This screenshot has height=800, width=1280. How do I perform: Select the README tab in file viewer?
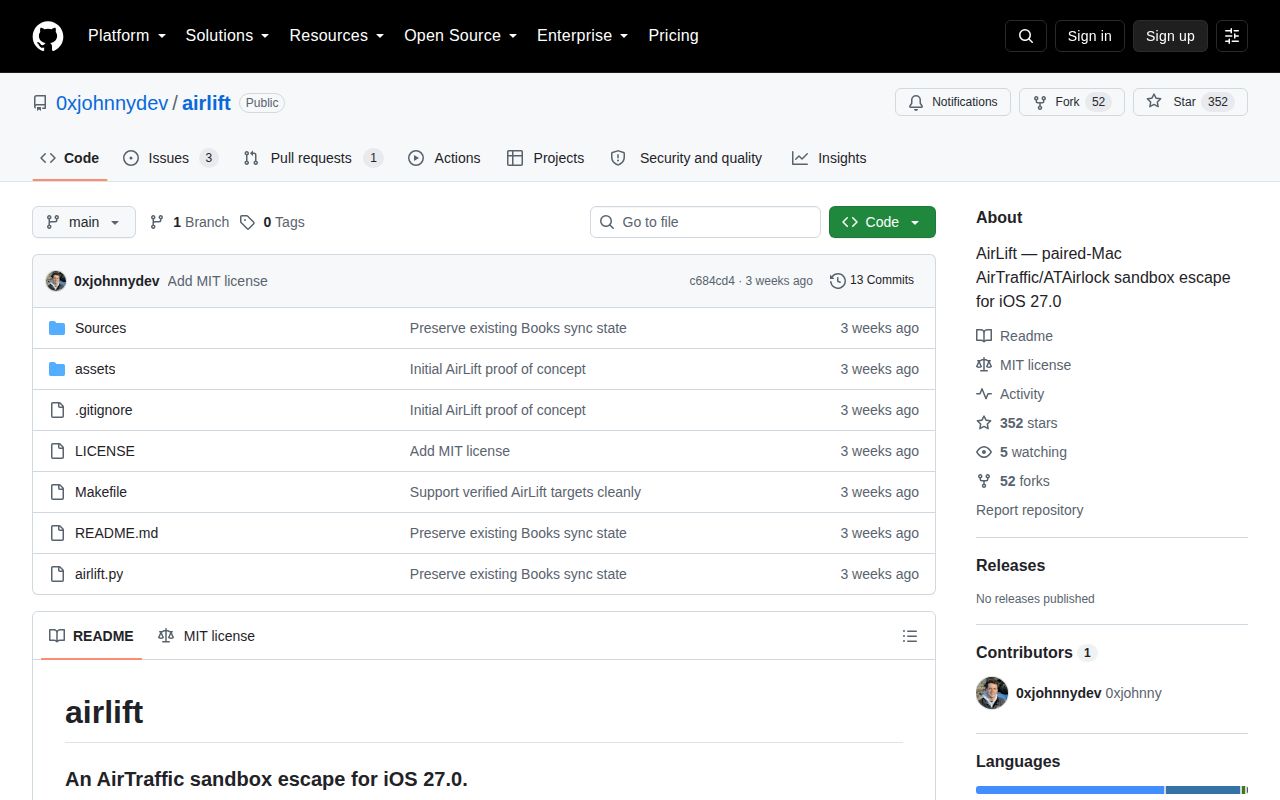pos(91,636)
